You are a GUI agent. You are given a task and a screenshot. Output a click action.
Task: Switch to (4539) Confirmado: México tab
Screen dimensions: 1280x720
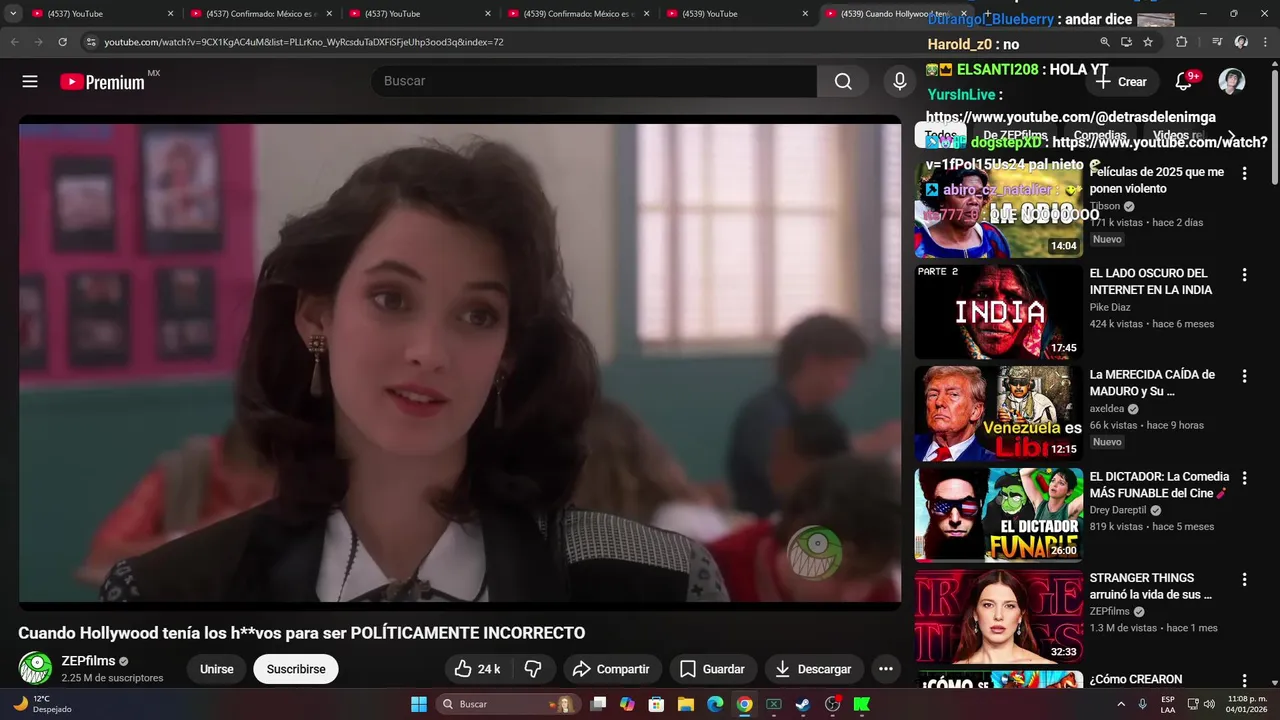click(578, 14)
